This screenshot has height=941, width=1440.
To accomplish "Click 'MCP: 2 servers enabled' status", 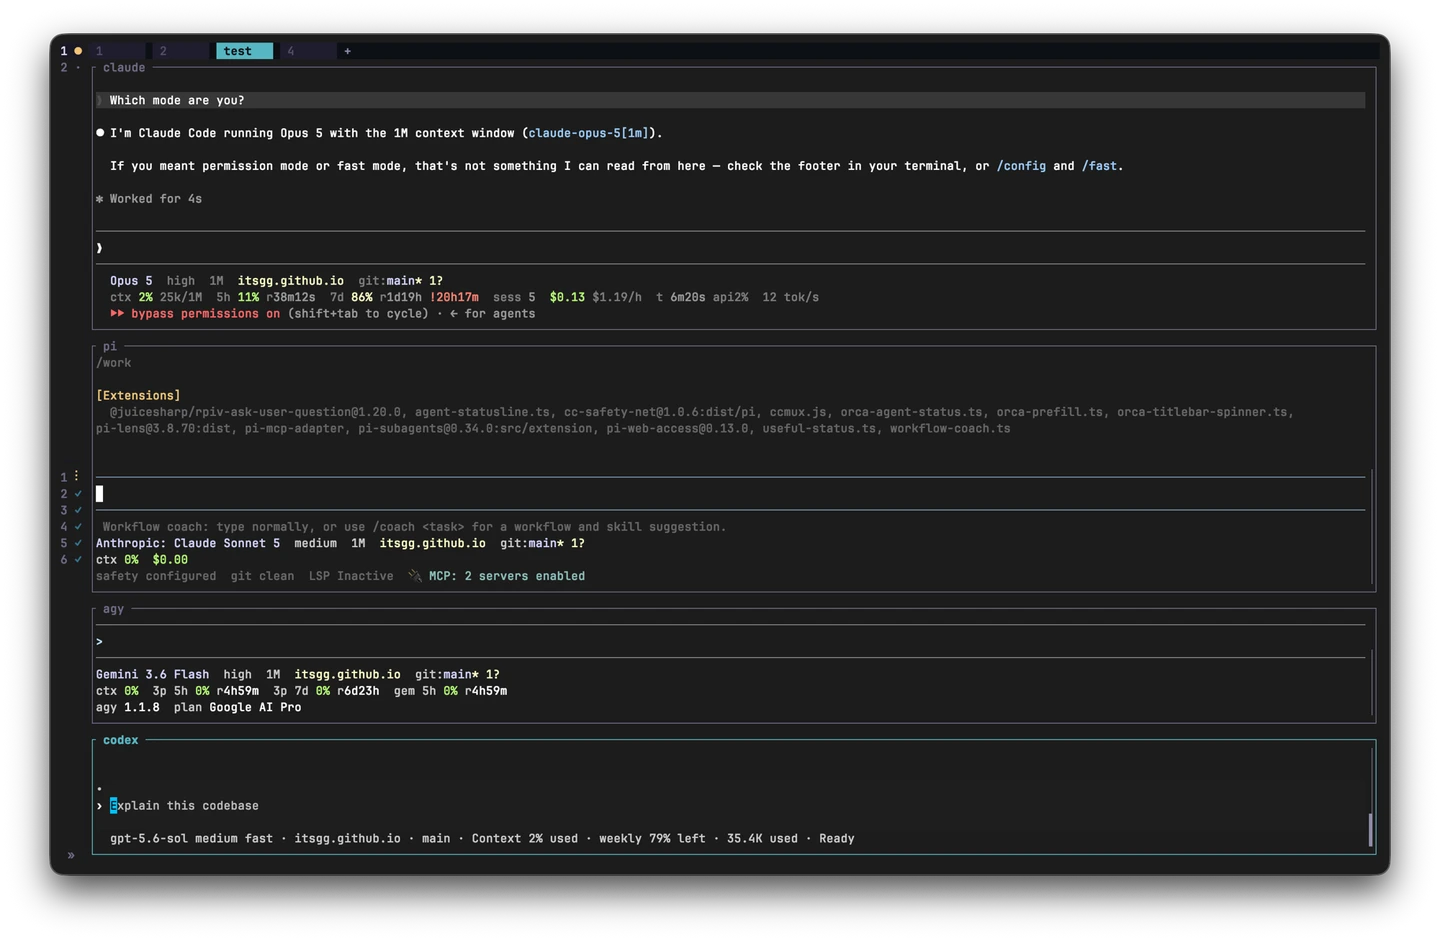I will point(507,576).
